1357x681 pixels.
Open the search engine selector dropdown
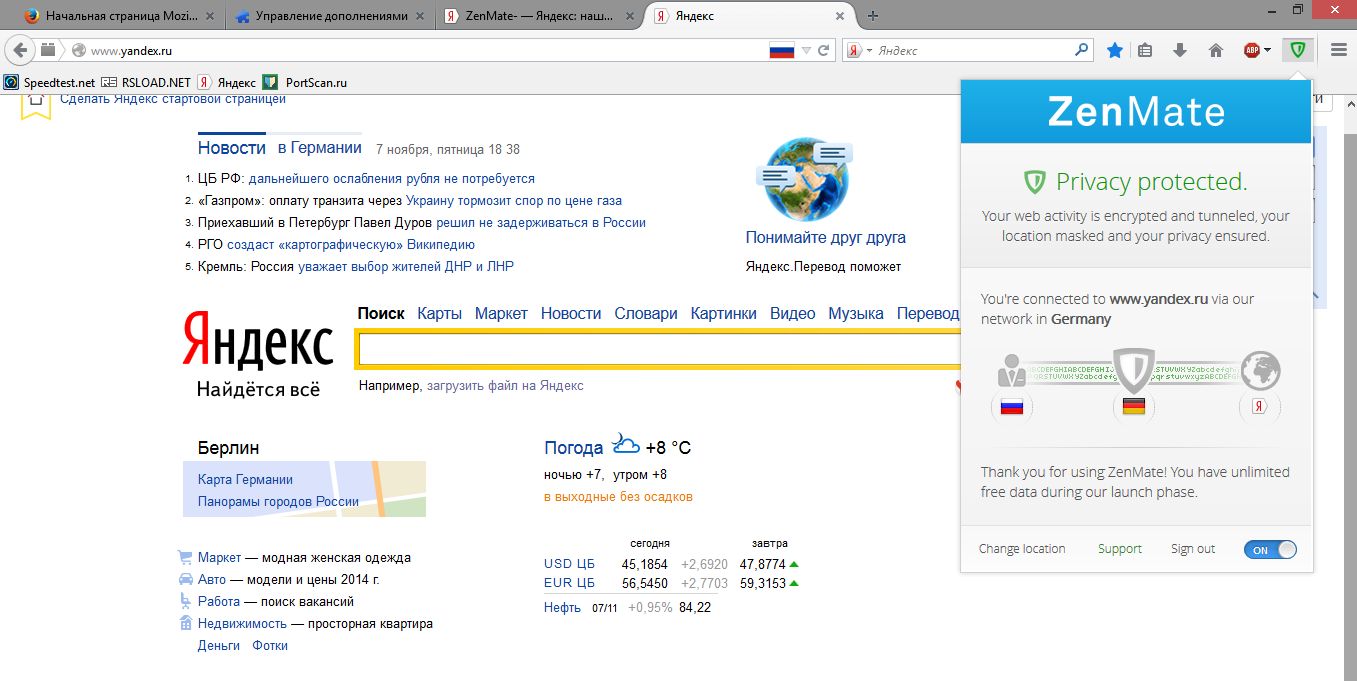[861, 50]
